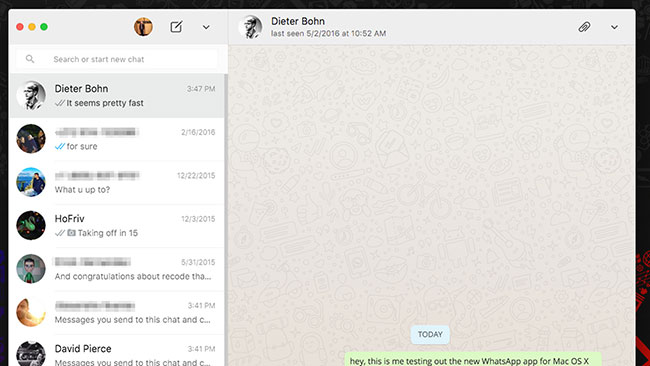Image resolution: width=650 pixels, height=366 pixels.
Task: Click the avatar beside the 'for sure' chat
Action: click(31, 139)
